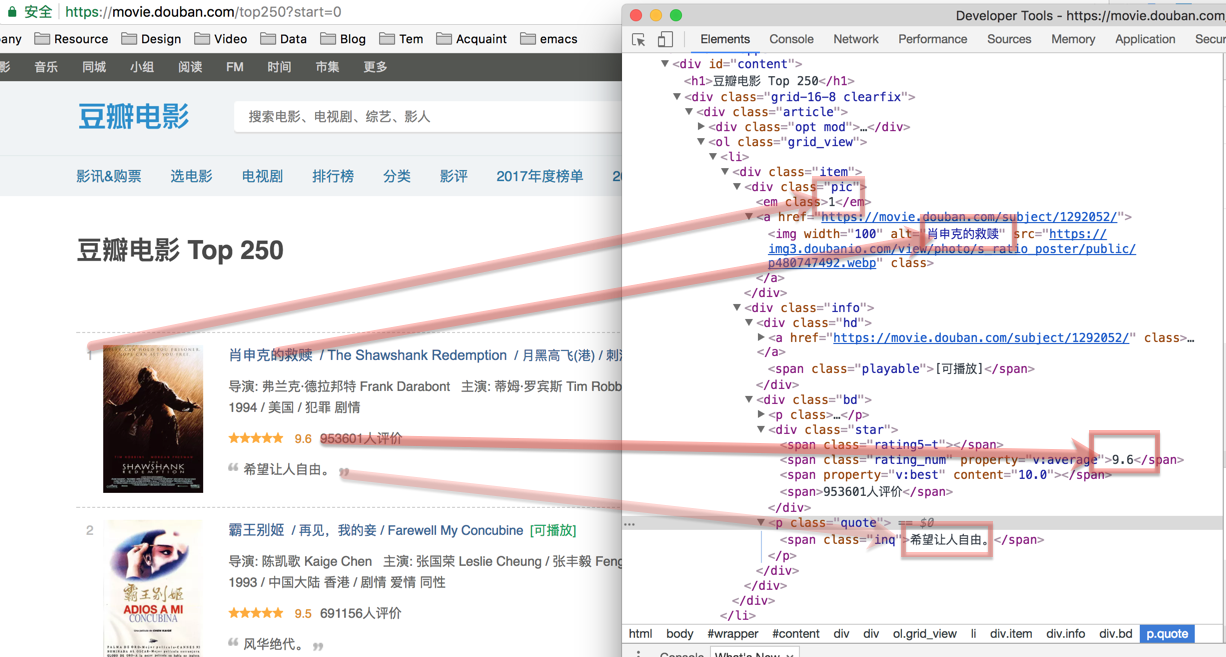Click the 同城 item in Douban top nav
This screenshot has height=657, width=1226.
(x=94, y=67)
